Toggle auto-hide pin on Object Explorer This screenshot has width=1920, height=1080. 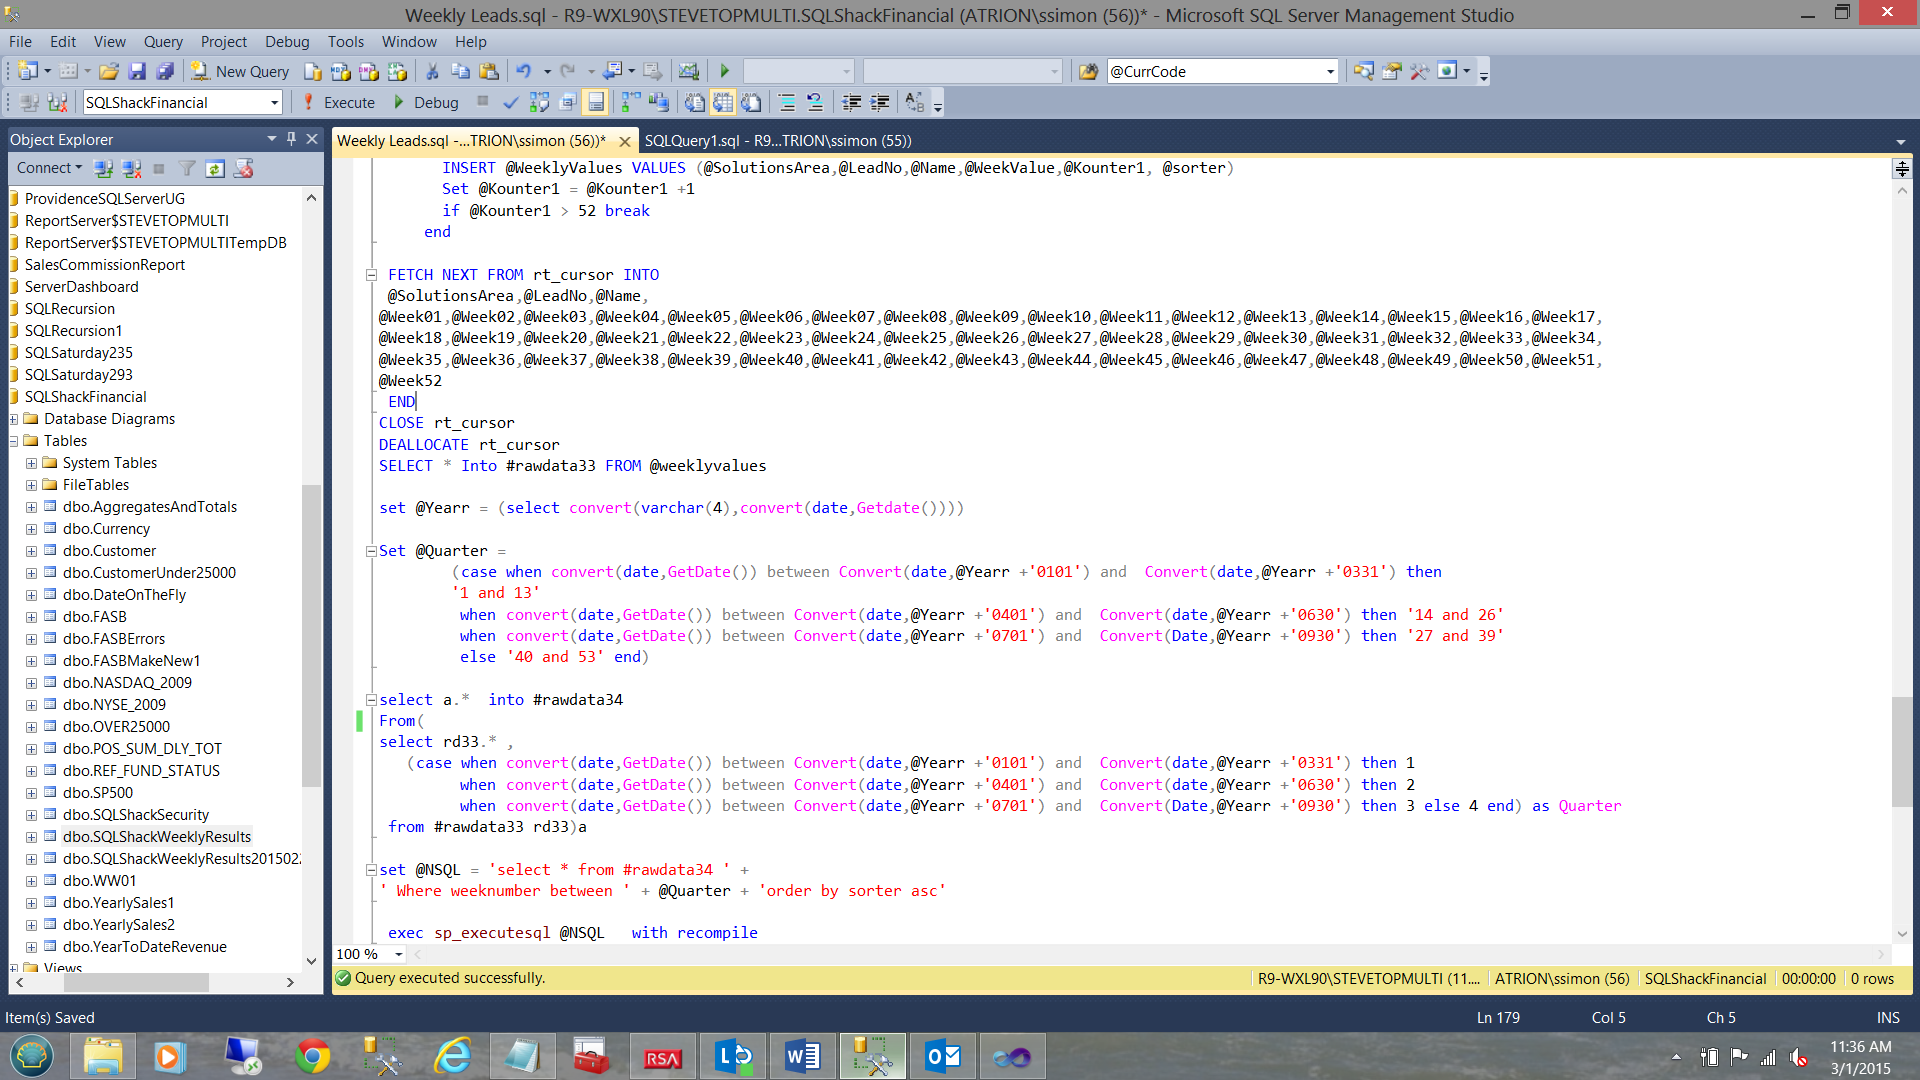click(x=291, y=139)
